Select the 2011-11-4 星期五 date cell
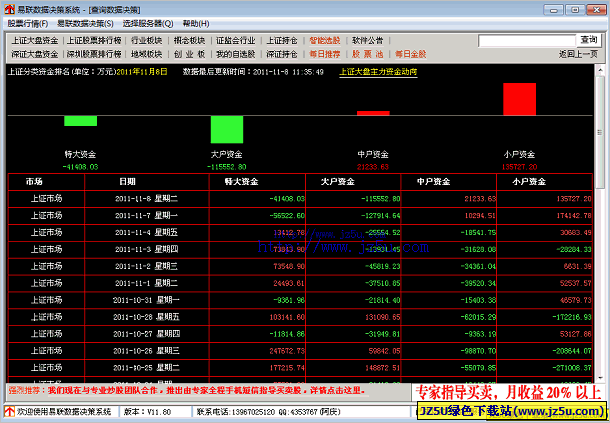610x423 pixels. point(147,233)
